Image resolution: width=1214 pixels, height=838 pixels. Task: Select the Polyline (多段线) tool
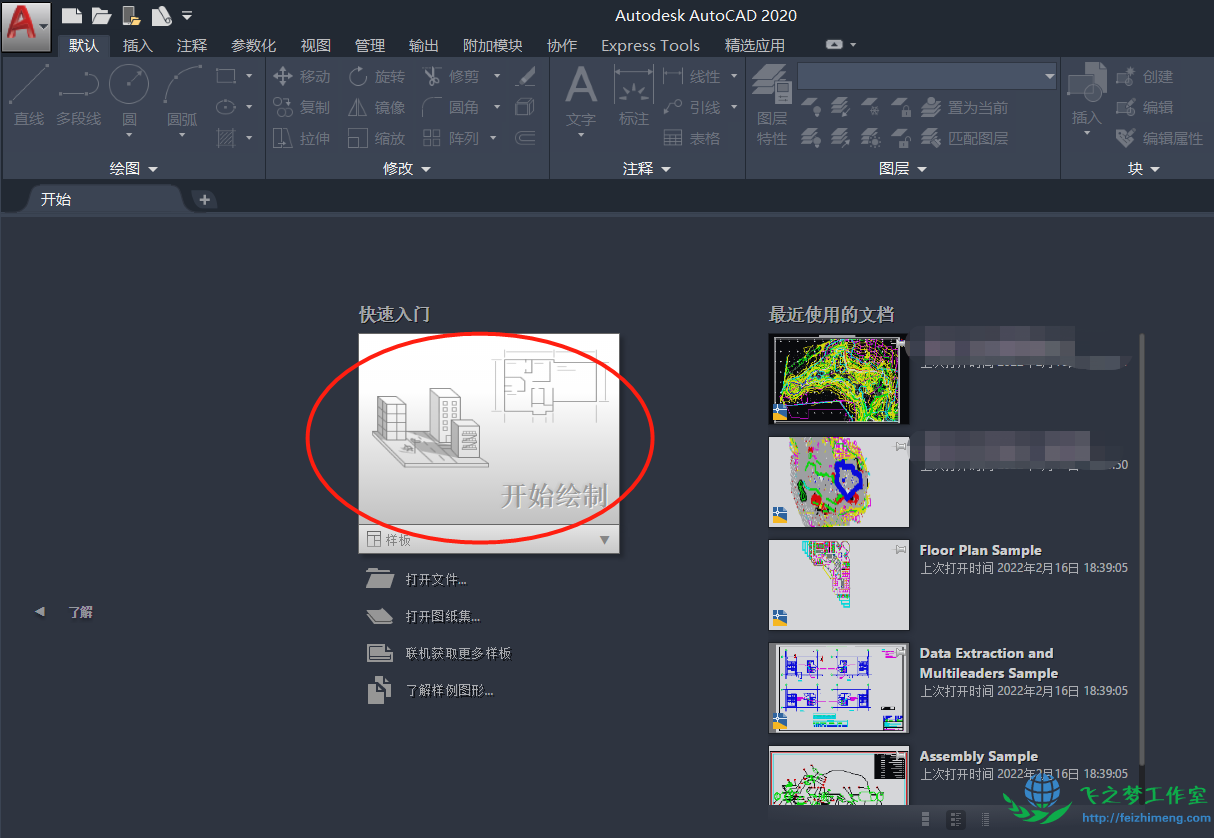point(79,96)
